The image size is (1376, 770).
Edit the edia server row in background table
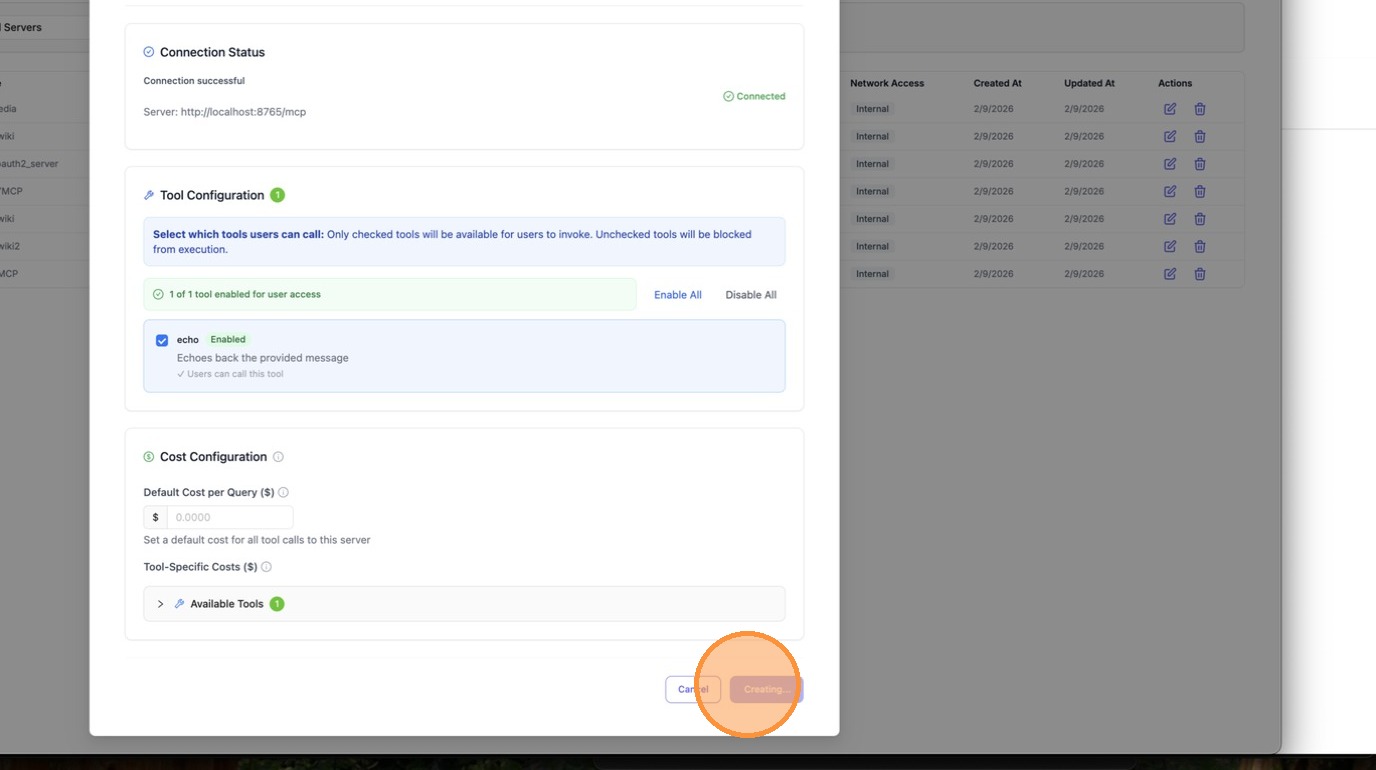point(1170,109)
